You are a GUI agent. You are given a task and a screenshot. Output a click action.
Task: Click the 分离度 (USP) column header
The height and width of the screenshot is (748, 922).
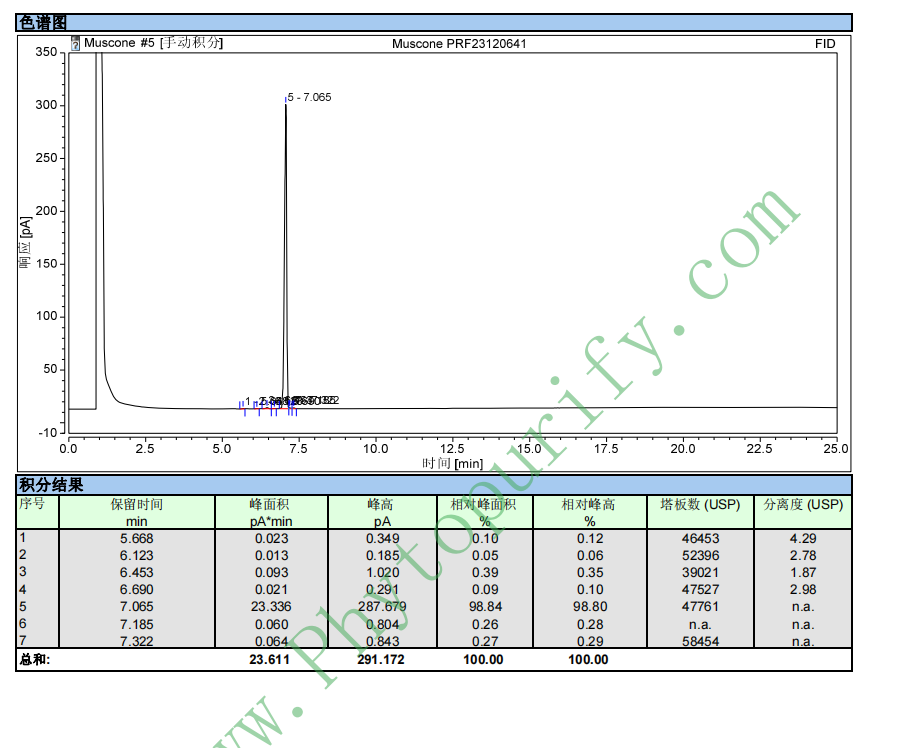[x=803, y=505]
